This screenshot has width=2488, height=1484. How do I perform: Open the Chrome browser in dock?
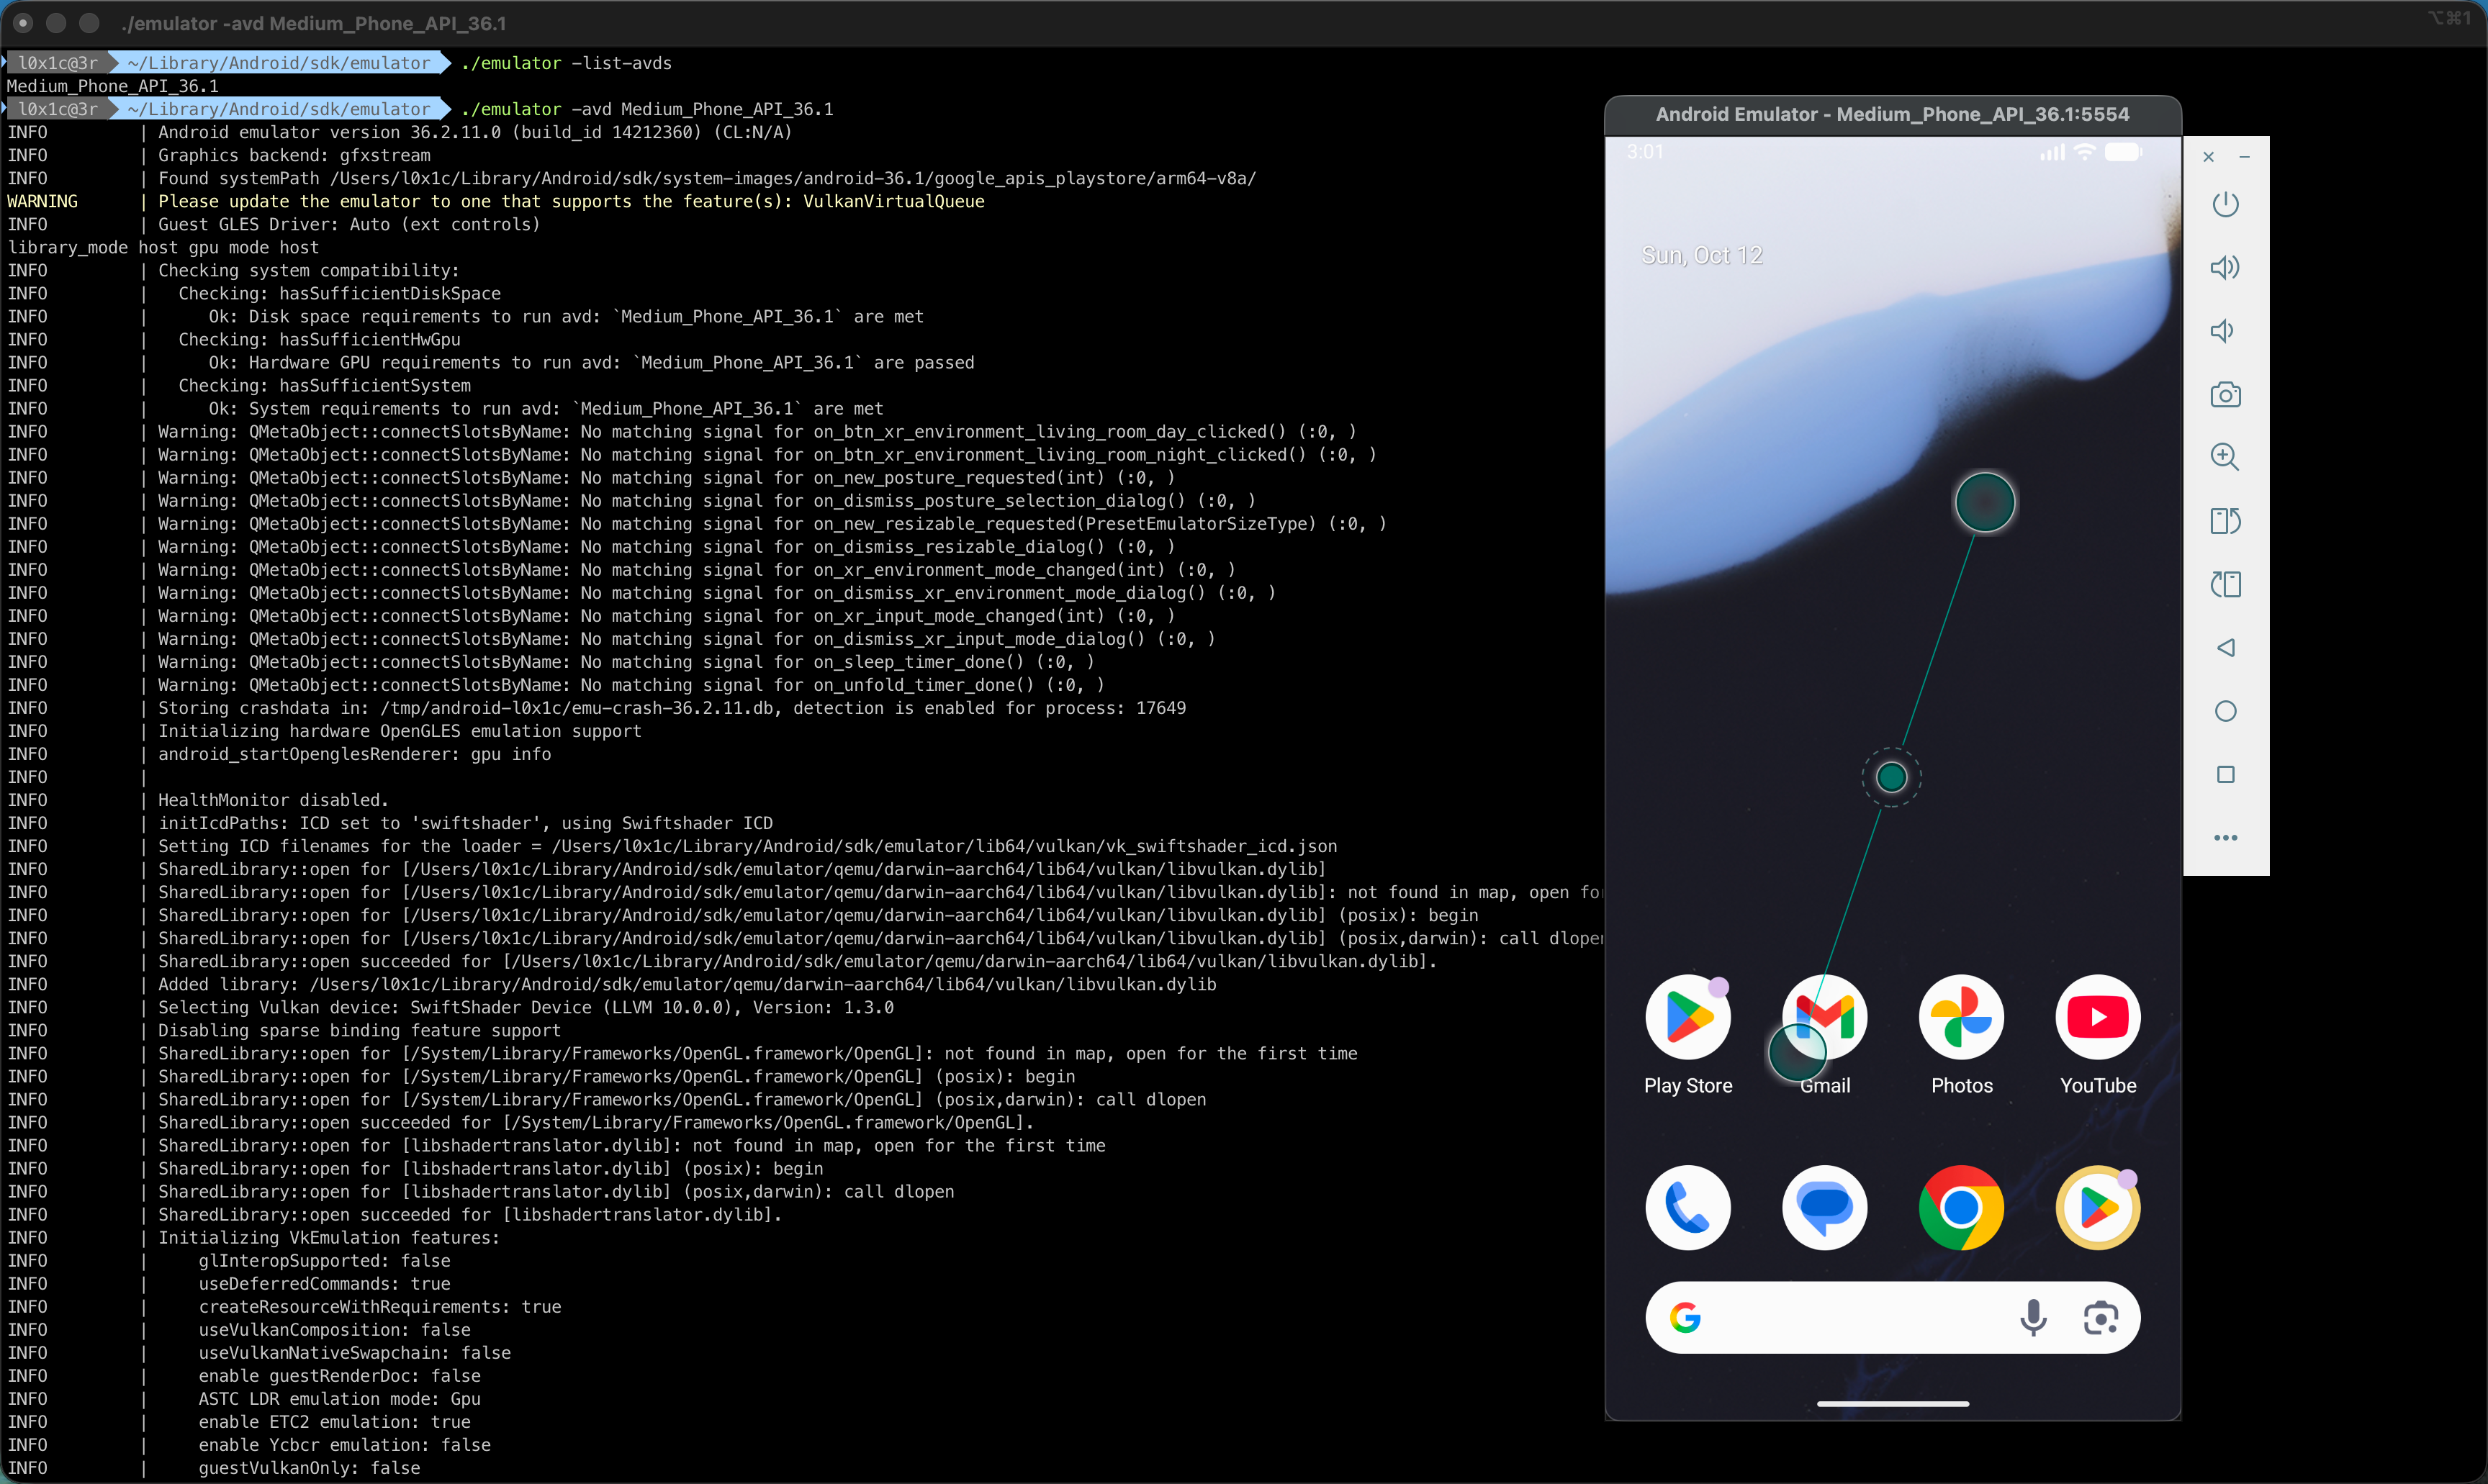tap(1960, 1208)
